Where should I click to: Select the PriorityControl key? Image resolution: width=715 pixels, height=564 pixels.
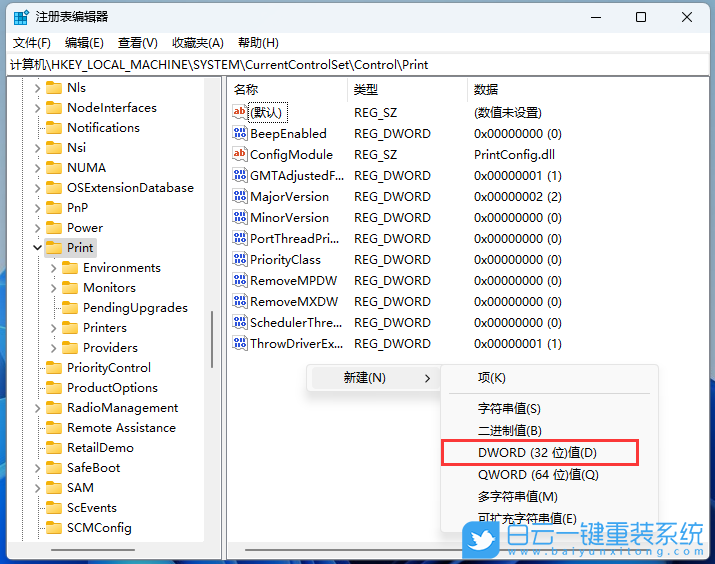109,368
